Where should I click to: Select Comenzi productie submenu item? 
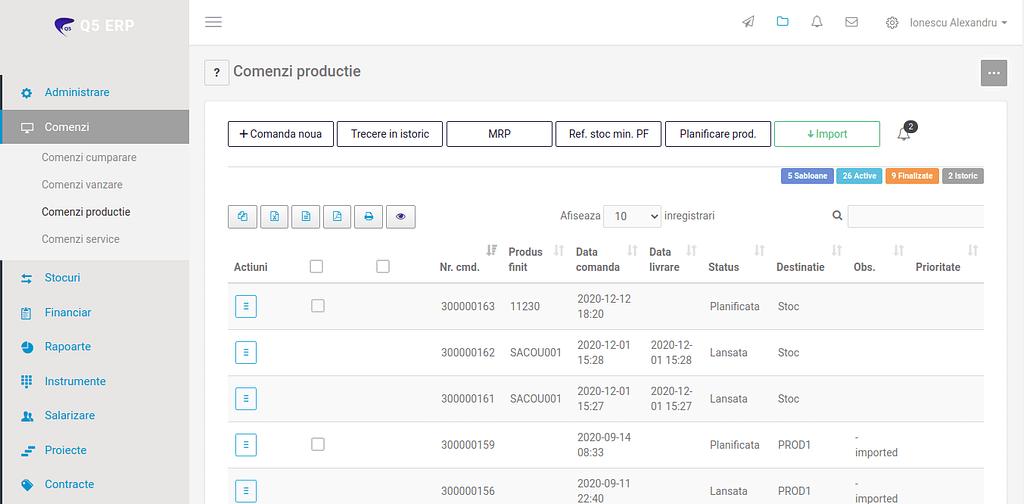pyautogui.click(x=86, y=212)
